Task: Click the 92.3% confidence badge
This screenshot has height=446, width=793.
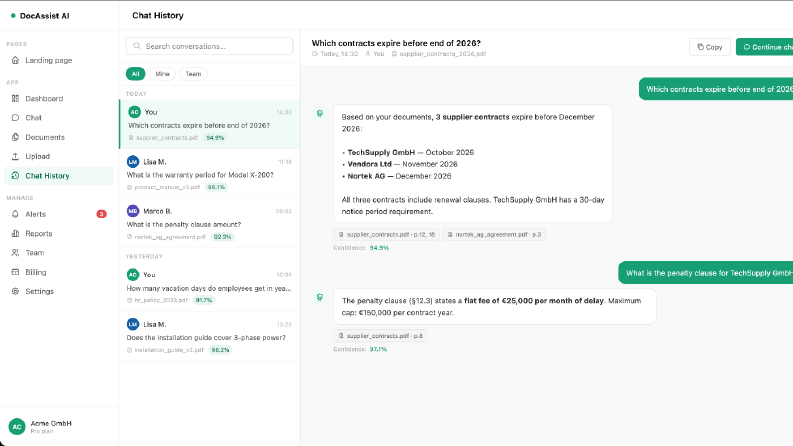Action: click(223, 237)
